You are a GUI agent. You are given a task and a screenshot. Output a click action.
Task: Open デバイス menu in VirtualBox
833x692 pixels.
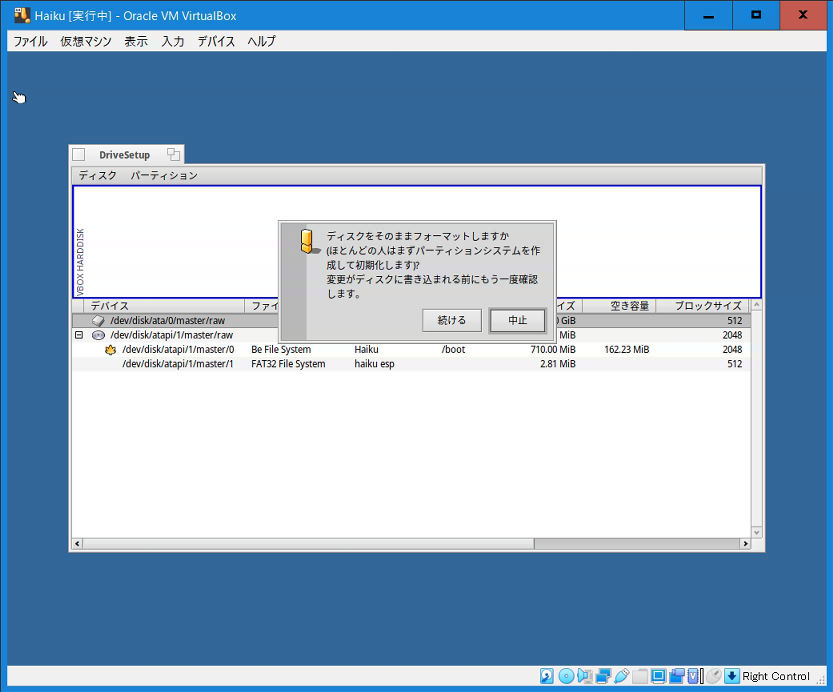(x=216, y=41)
